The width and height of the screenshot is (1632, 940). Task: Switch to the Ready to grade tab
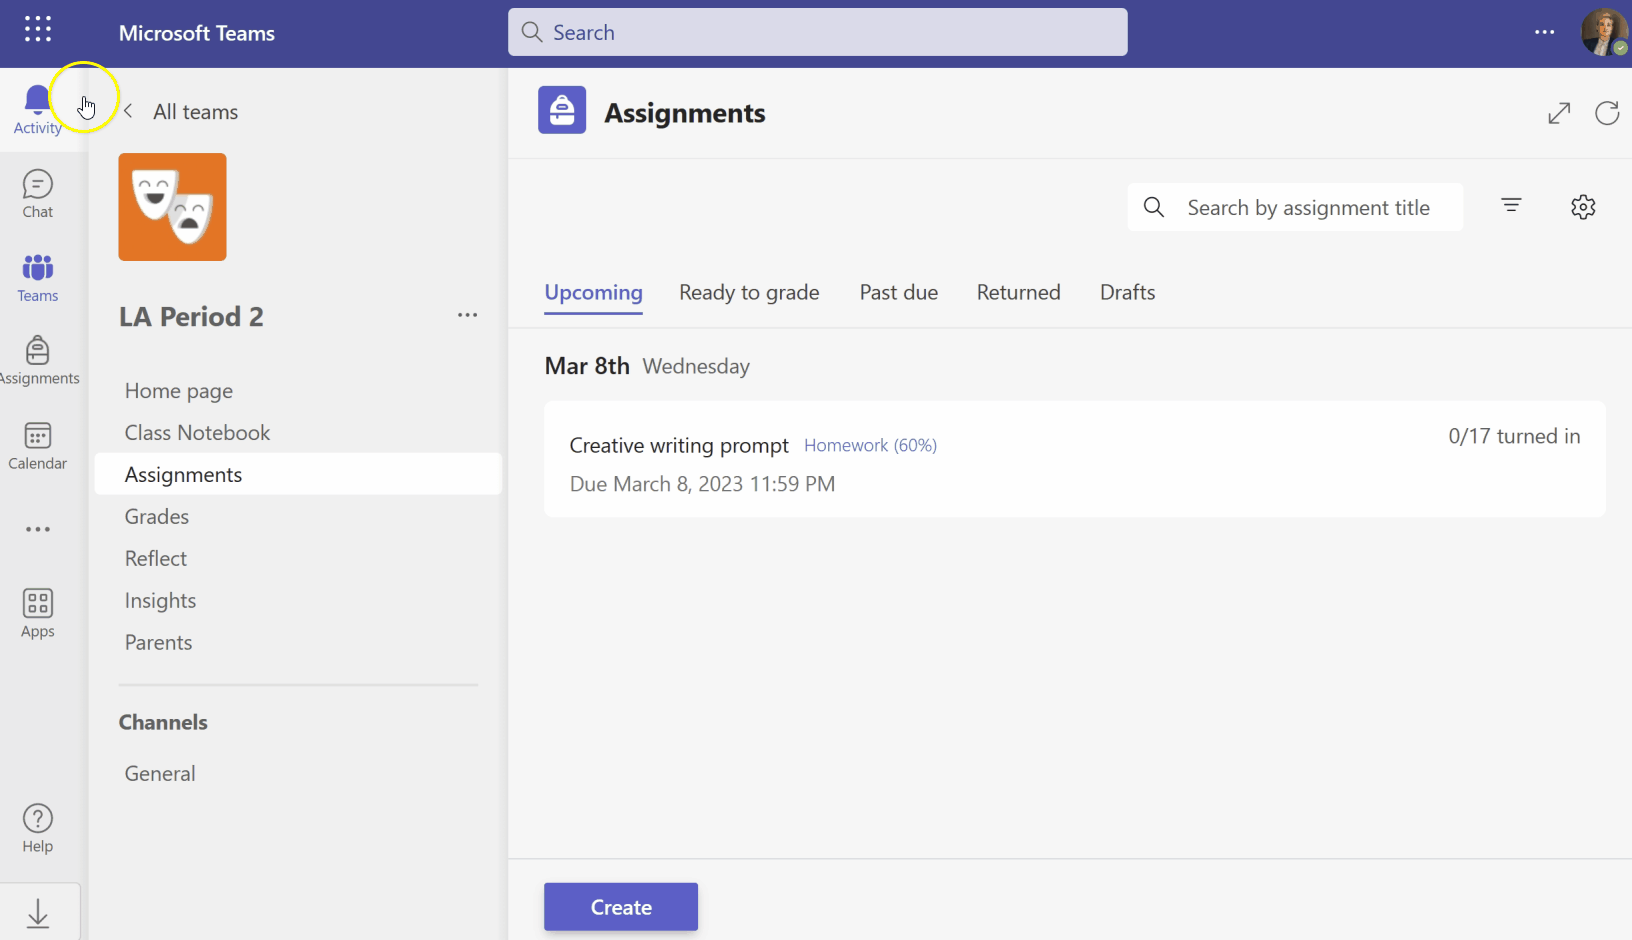(x=749, y=292)
